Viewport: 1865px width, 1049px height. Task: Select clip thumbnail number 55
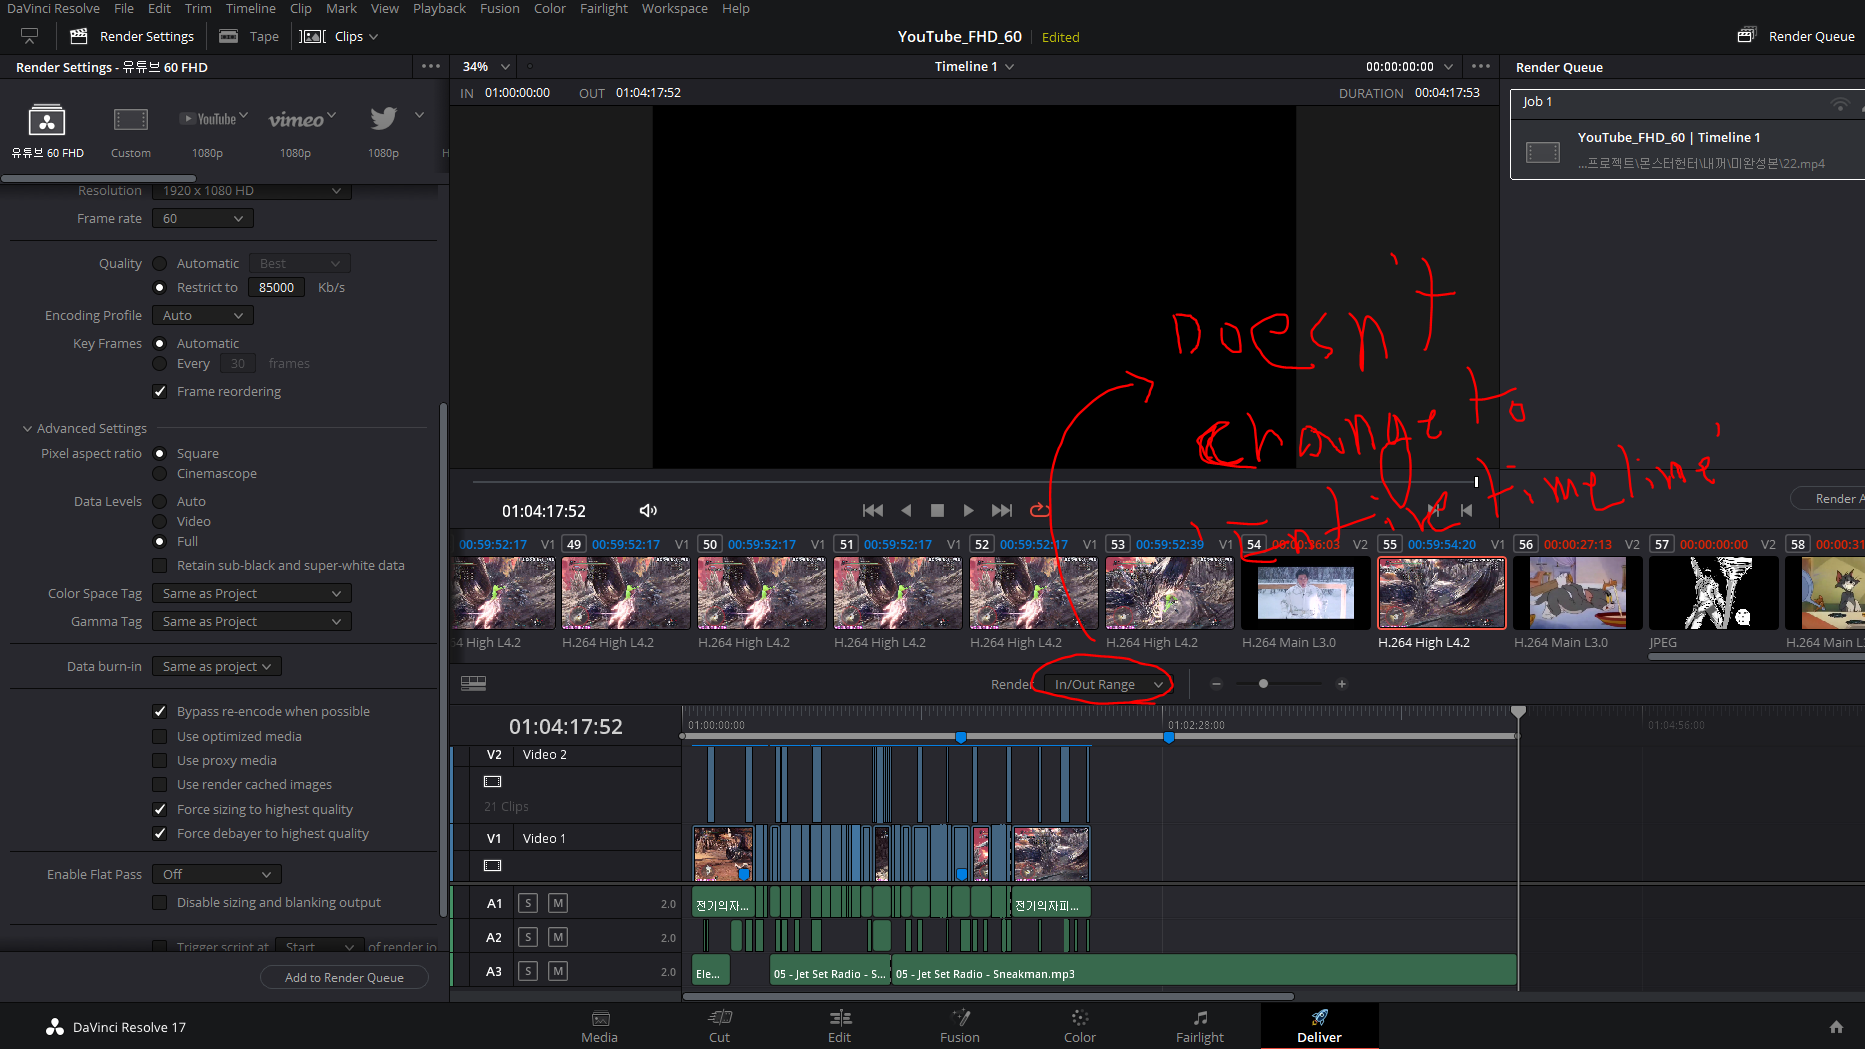(x=1441, y=593)
